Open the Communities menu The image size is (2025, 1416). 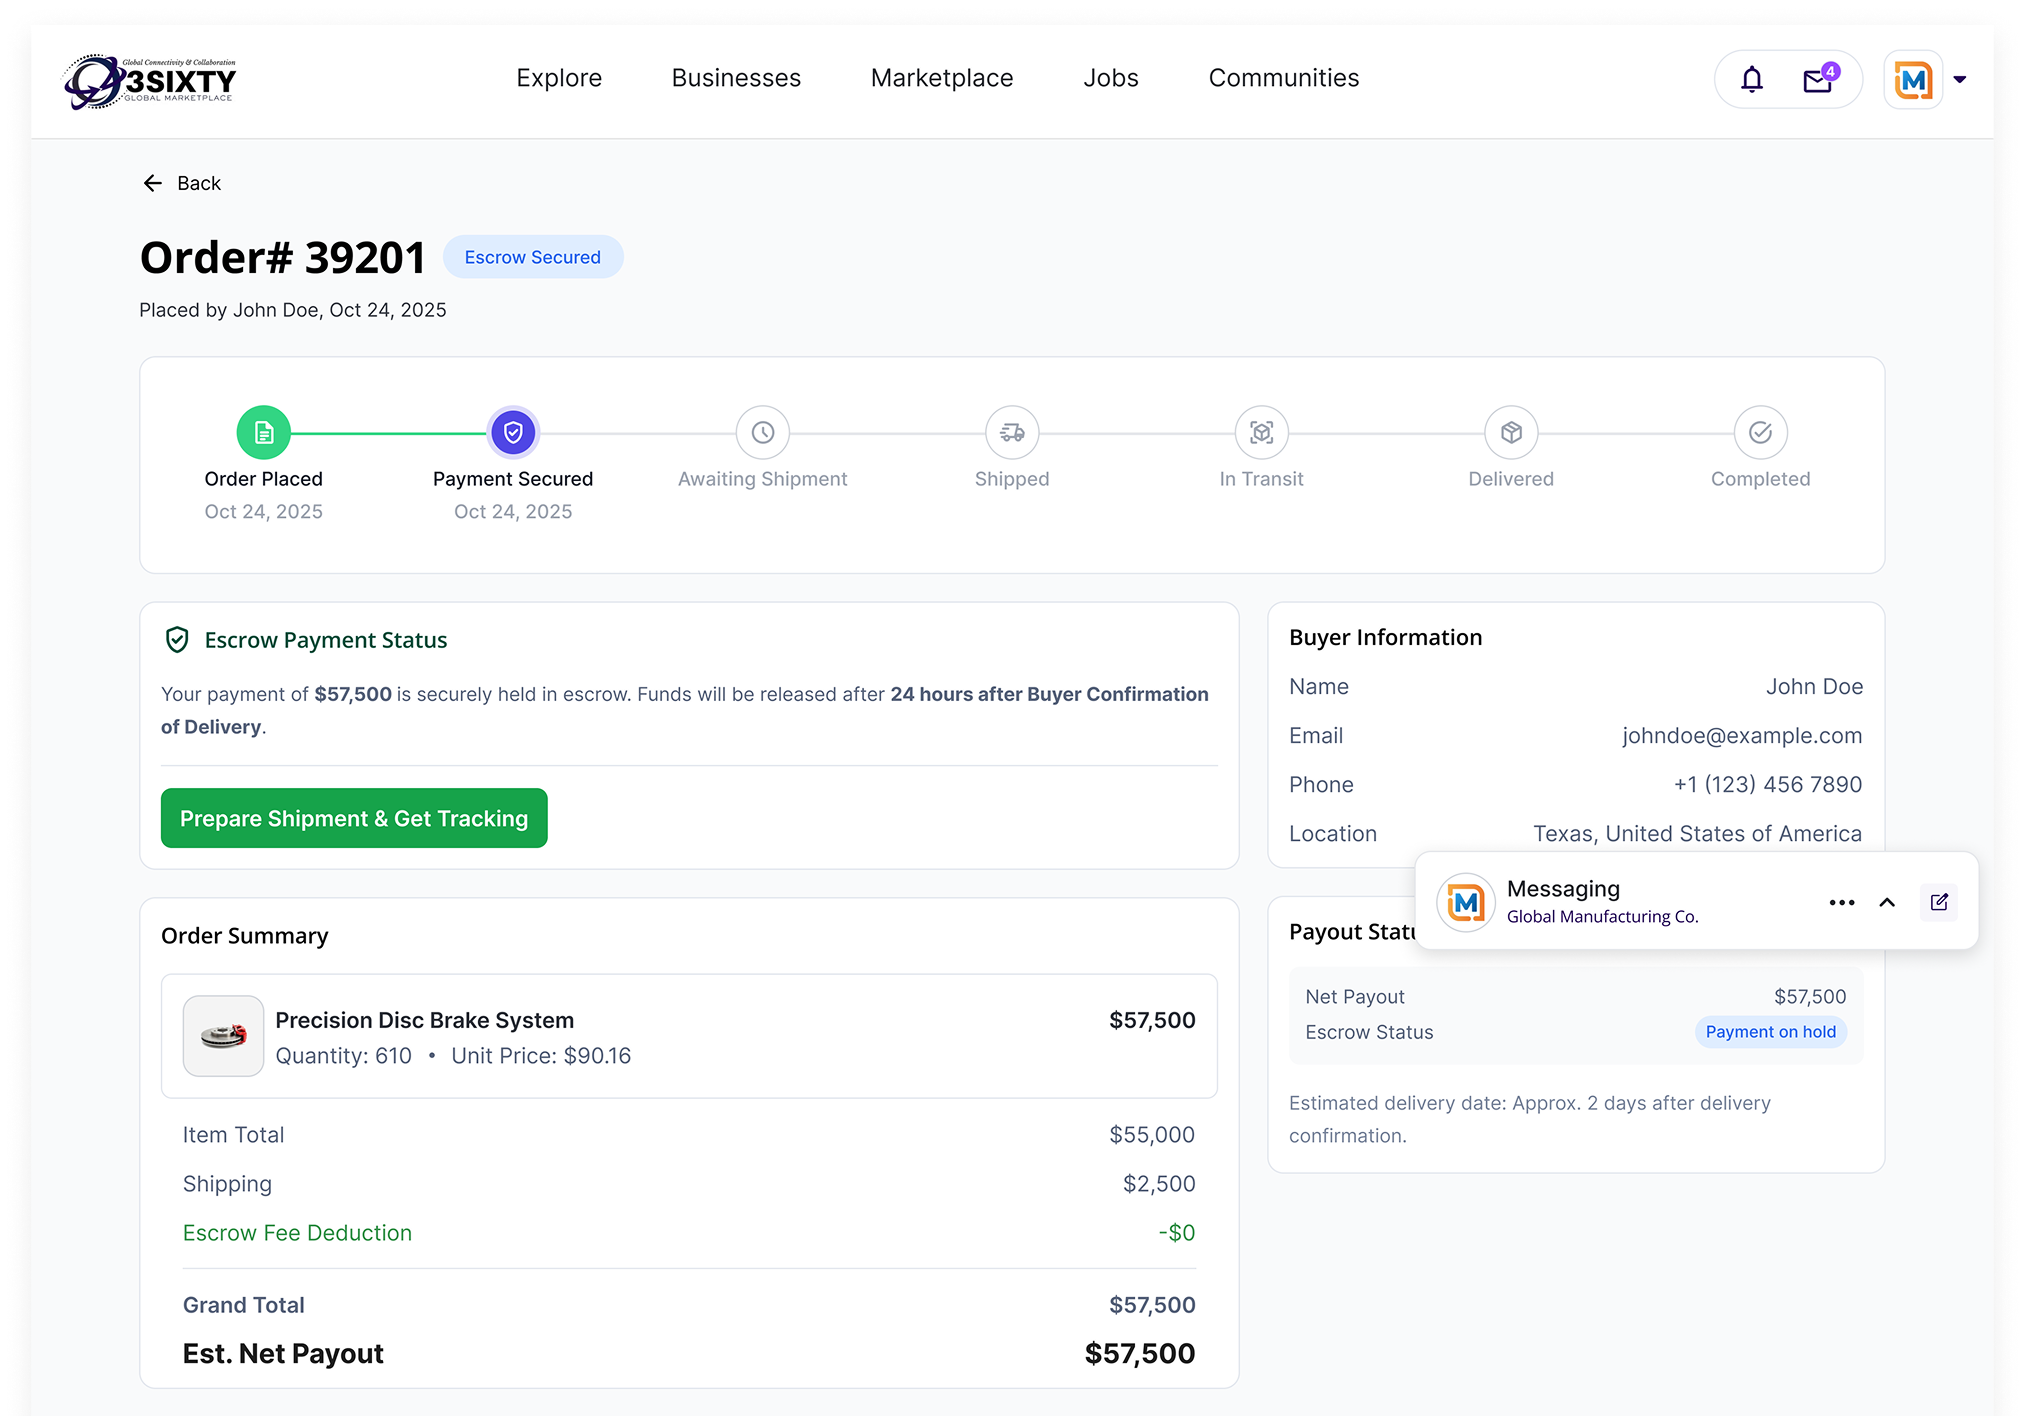(x=1284, y=78)
